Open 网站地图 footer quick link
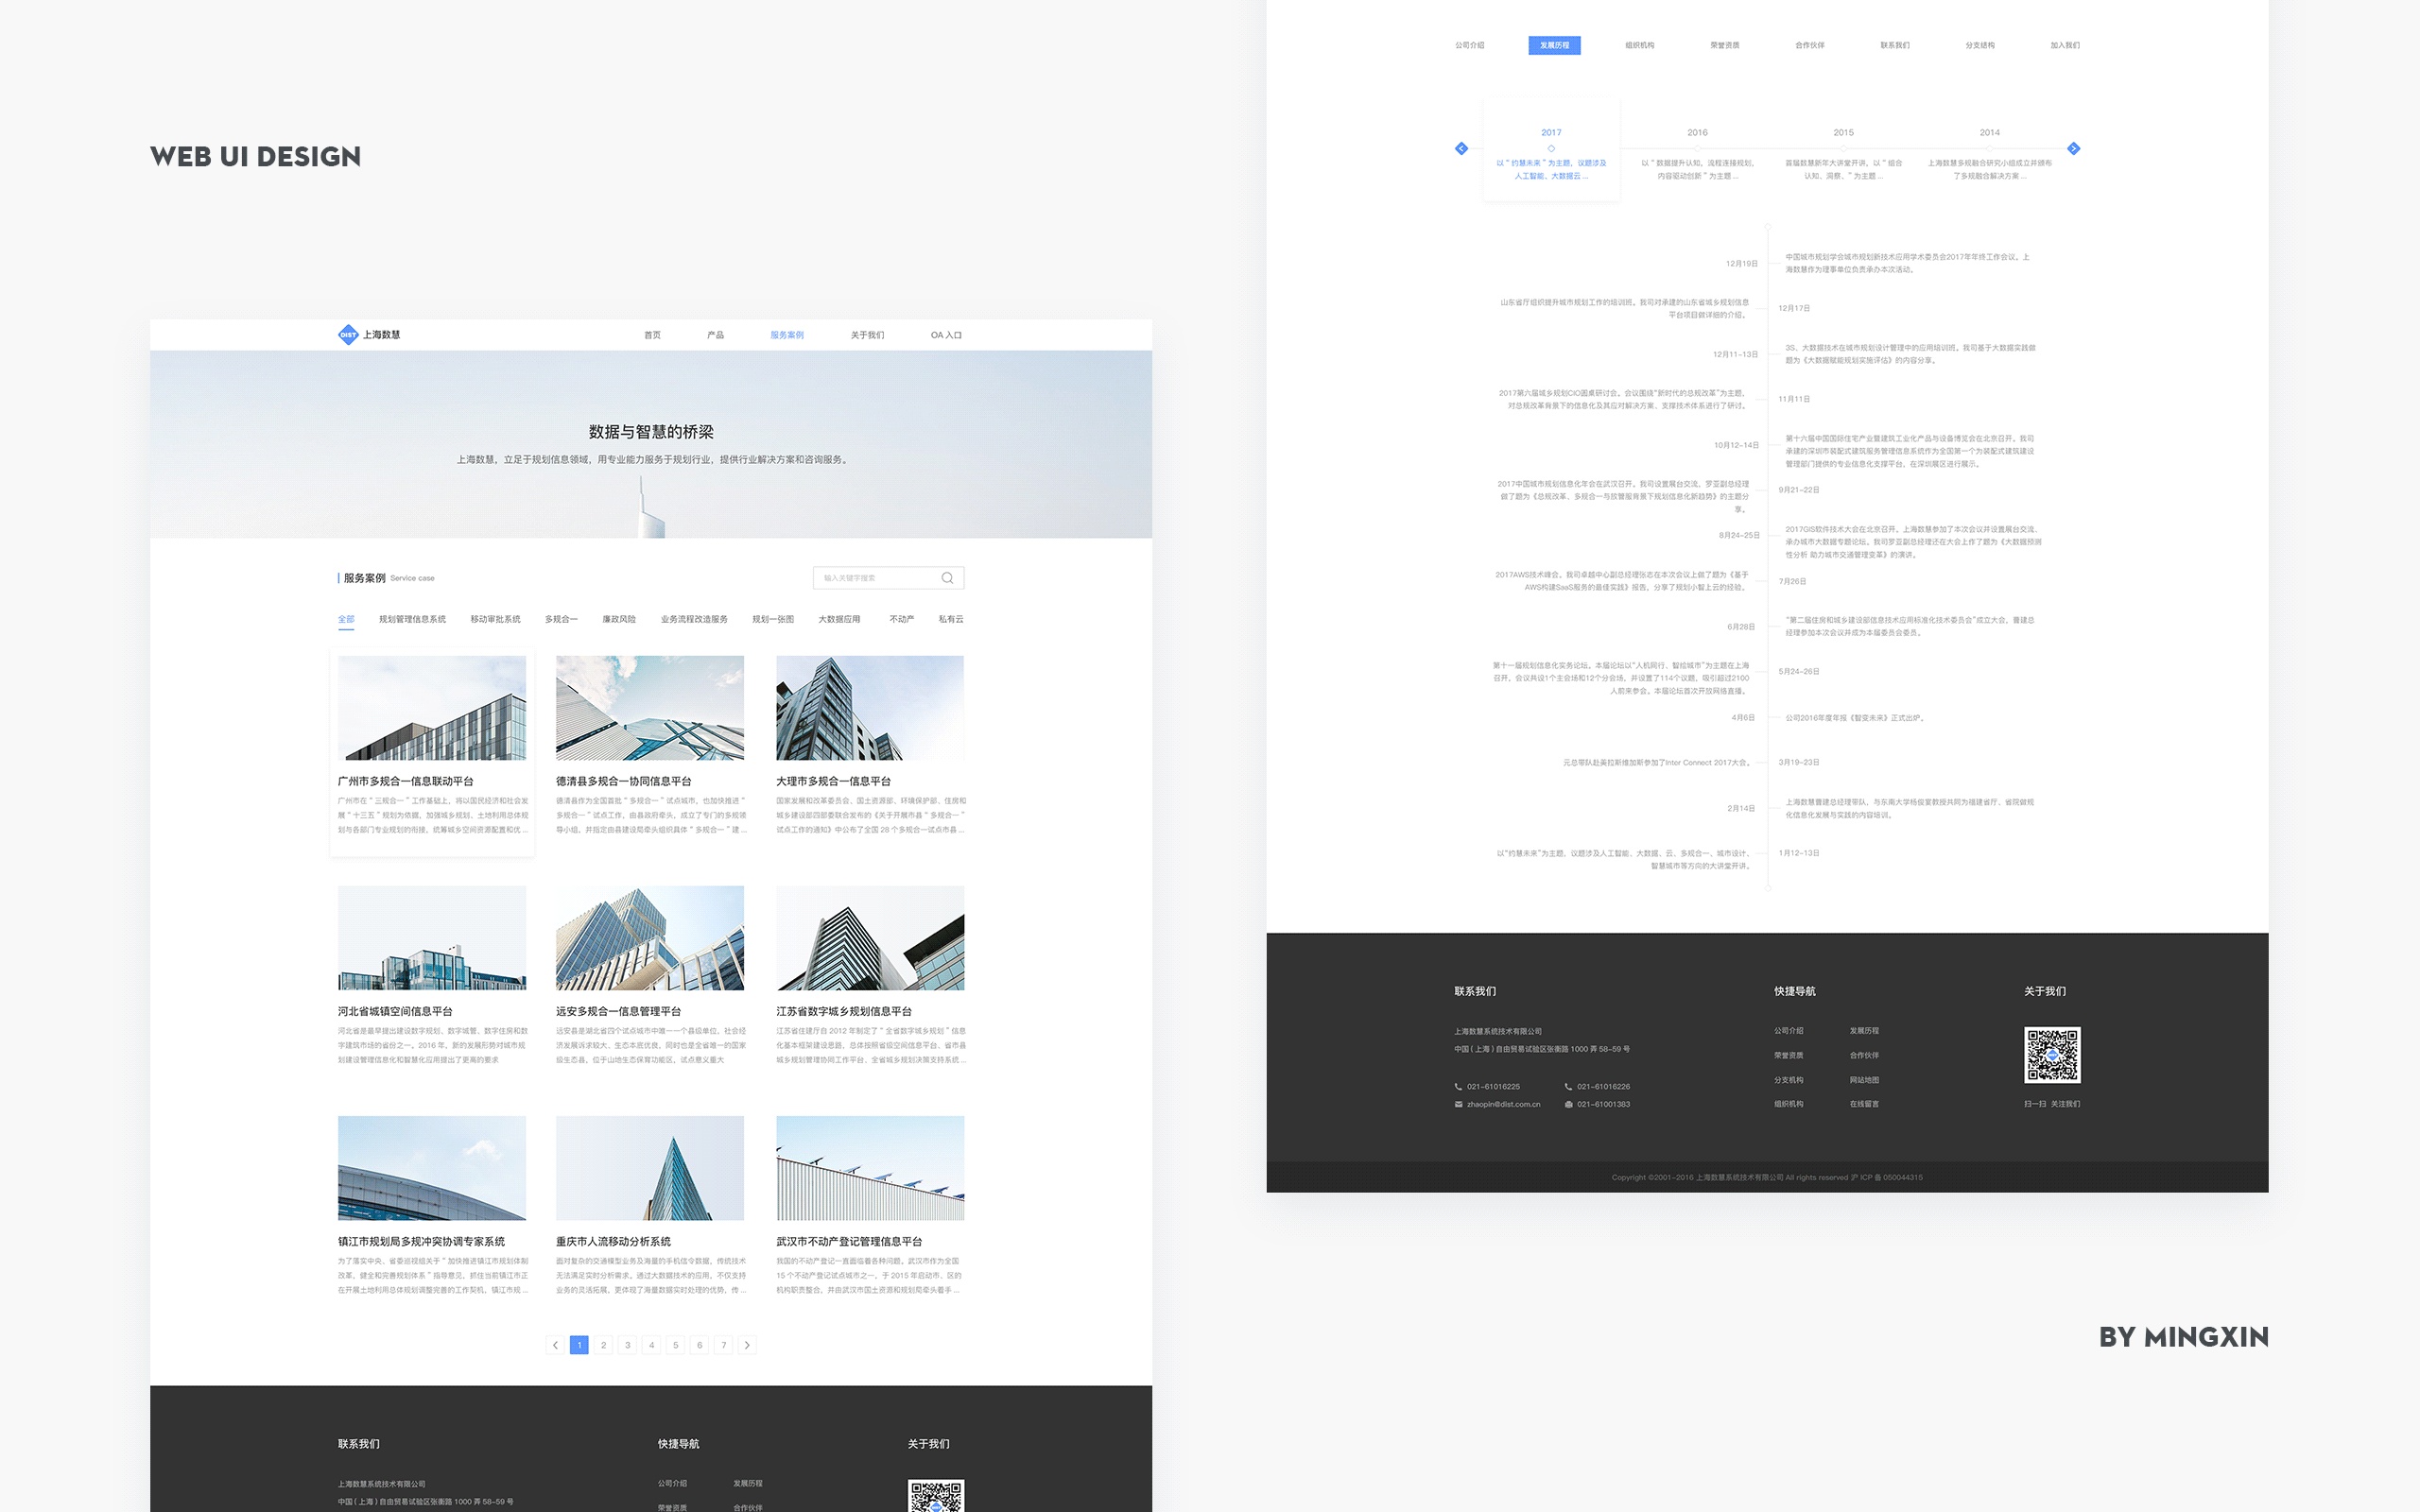This screenshot has width=2420, height=1512. [1864, 1080]
